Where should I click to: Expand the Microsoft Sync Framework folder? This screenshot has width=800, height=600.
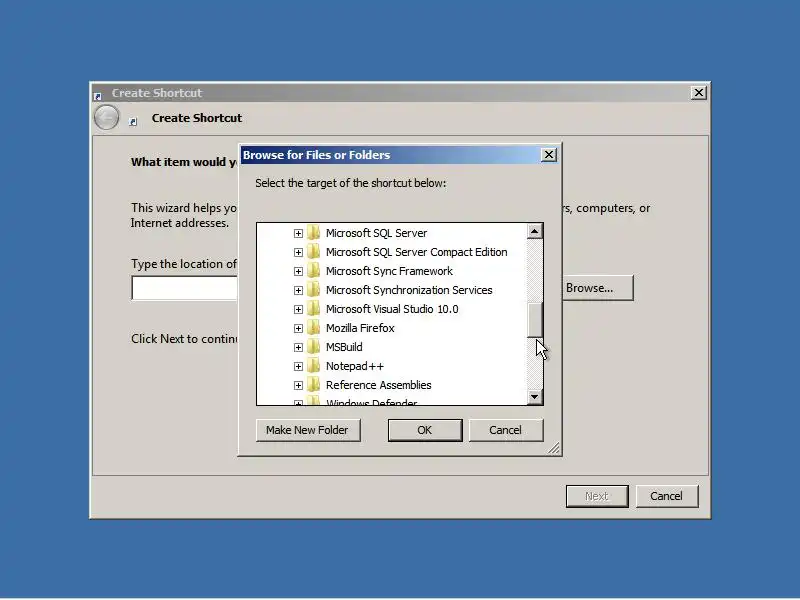click(x=298, y=271)
